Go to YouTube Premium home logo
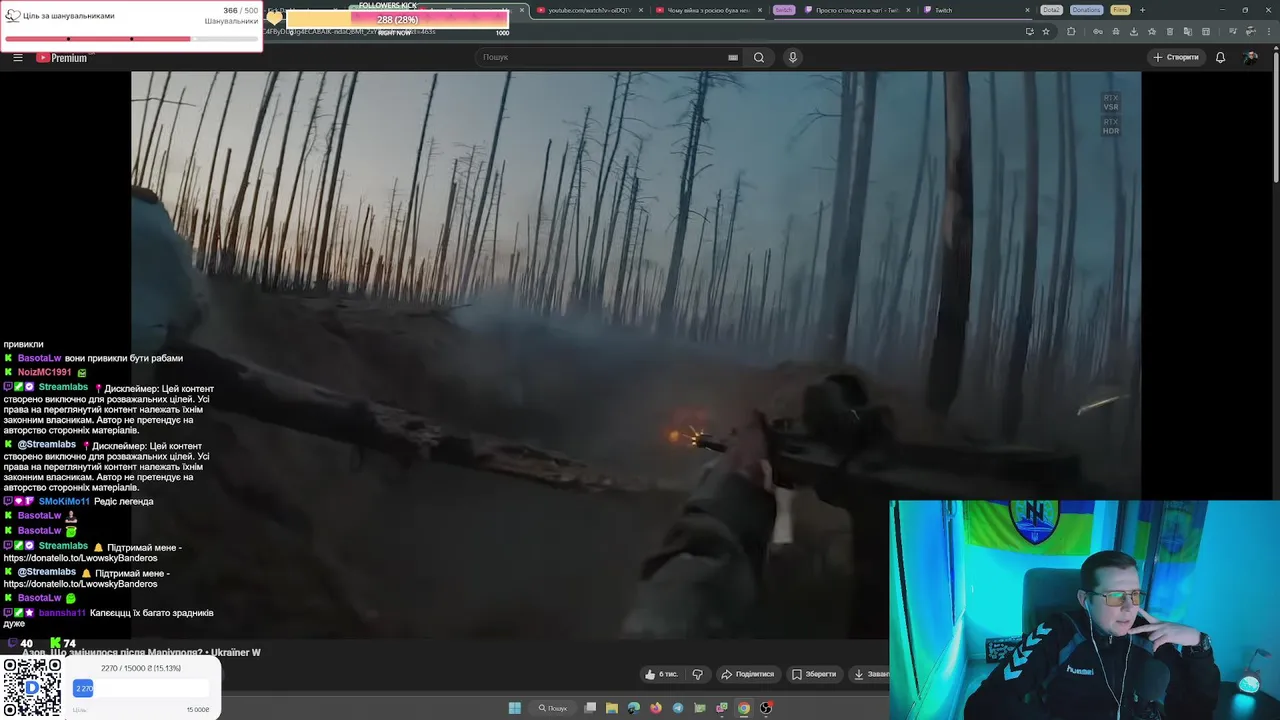This screenshot has width=1280, height=720. (62, 58)
